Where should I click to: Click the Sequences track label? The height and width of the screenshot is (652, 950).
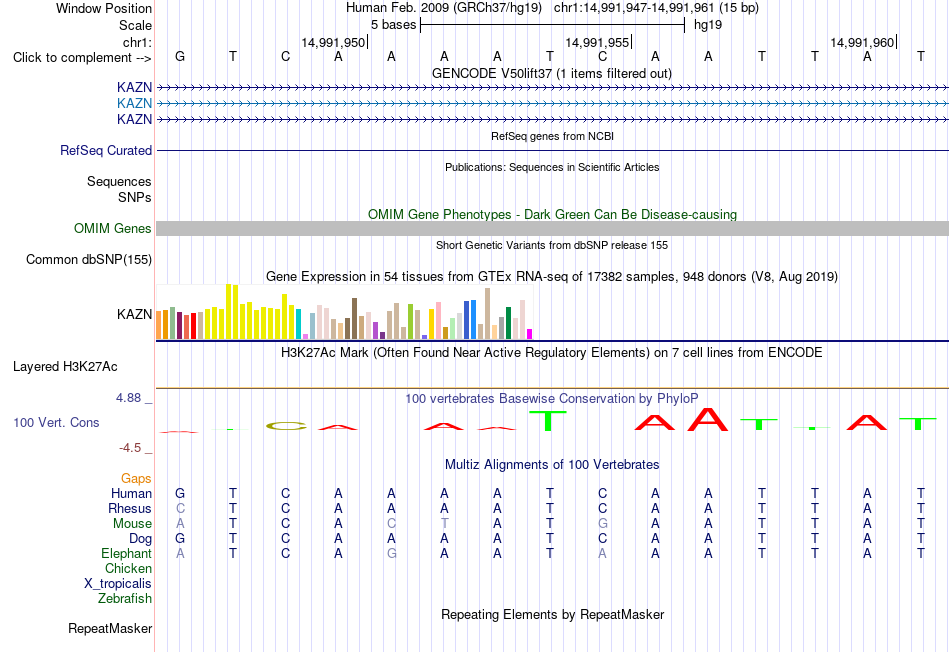tap(119, 181)
